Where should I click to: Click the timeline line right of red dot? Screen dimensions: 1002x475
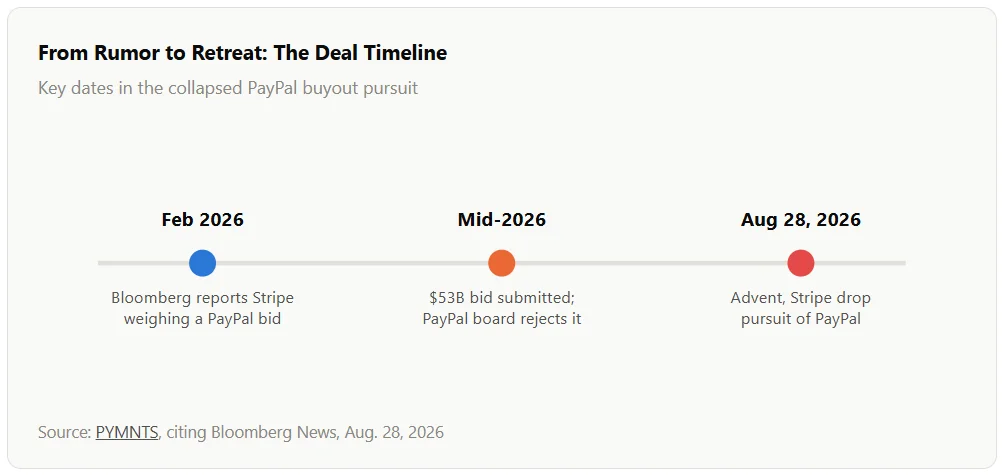(860, 263)
